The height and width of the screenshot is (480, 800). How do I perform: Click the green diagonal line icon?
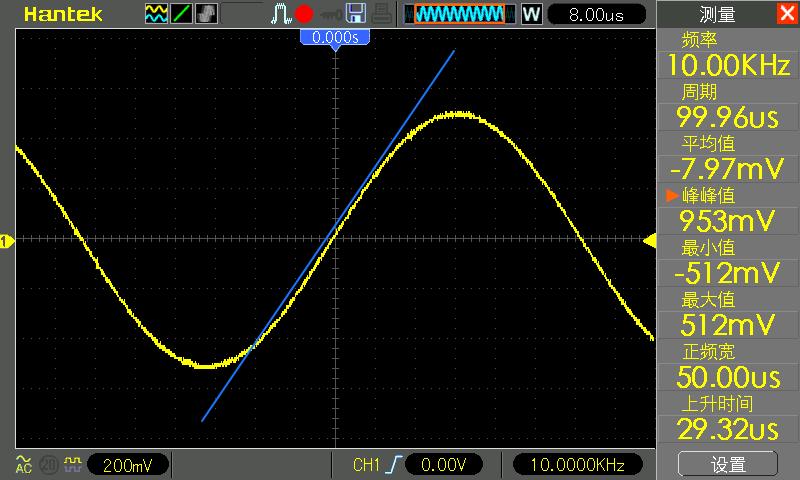pos(181,14)
